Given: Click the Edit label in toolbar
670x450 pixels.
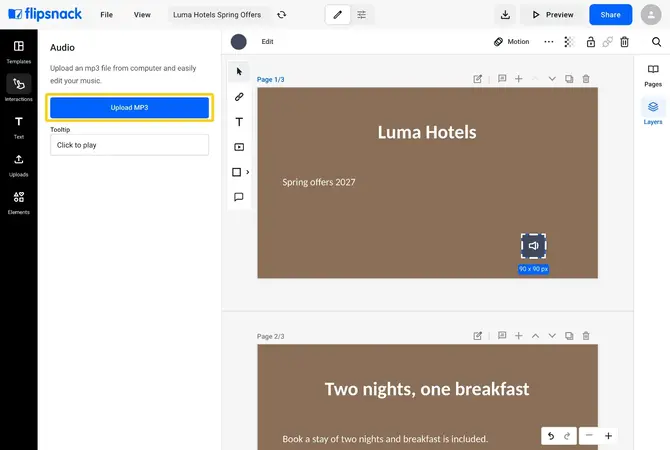Looking at the screenshot, I should coord(267,41).
